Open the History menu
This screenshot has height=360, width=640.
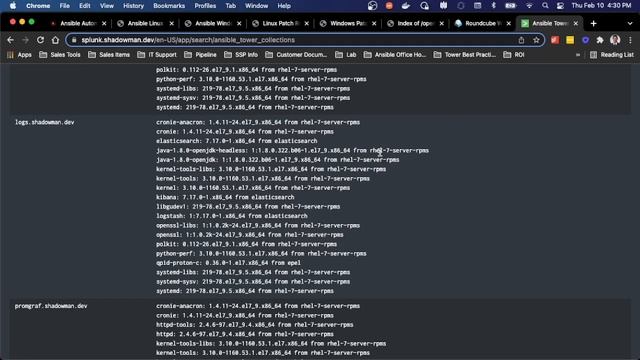tap(133, 6)
